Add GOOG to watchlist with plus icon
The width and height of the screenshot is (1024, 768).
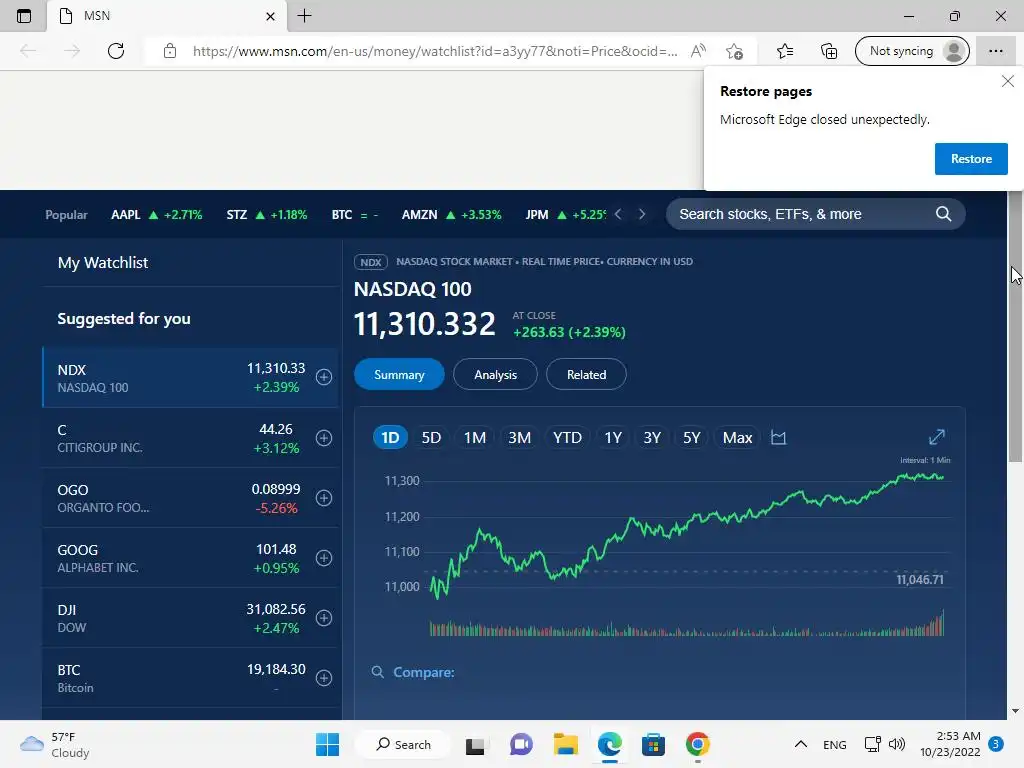324,558
